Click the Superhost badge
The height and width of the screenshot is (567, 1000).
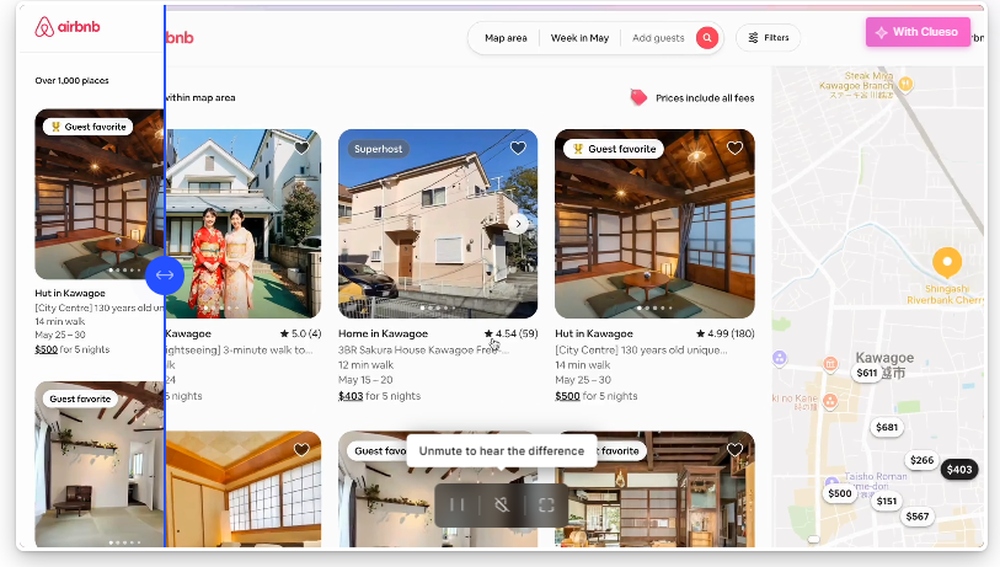378,149
